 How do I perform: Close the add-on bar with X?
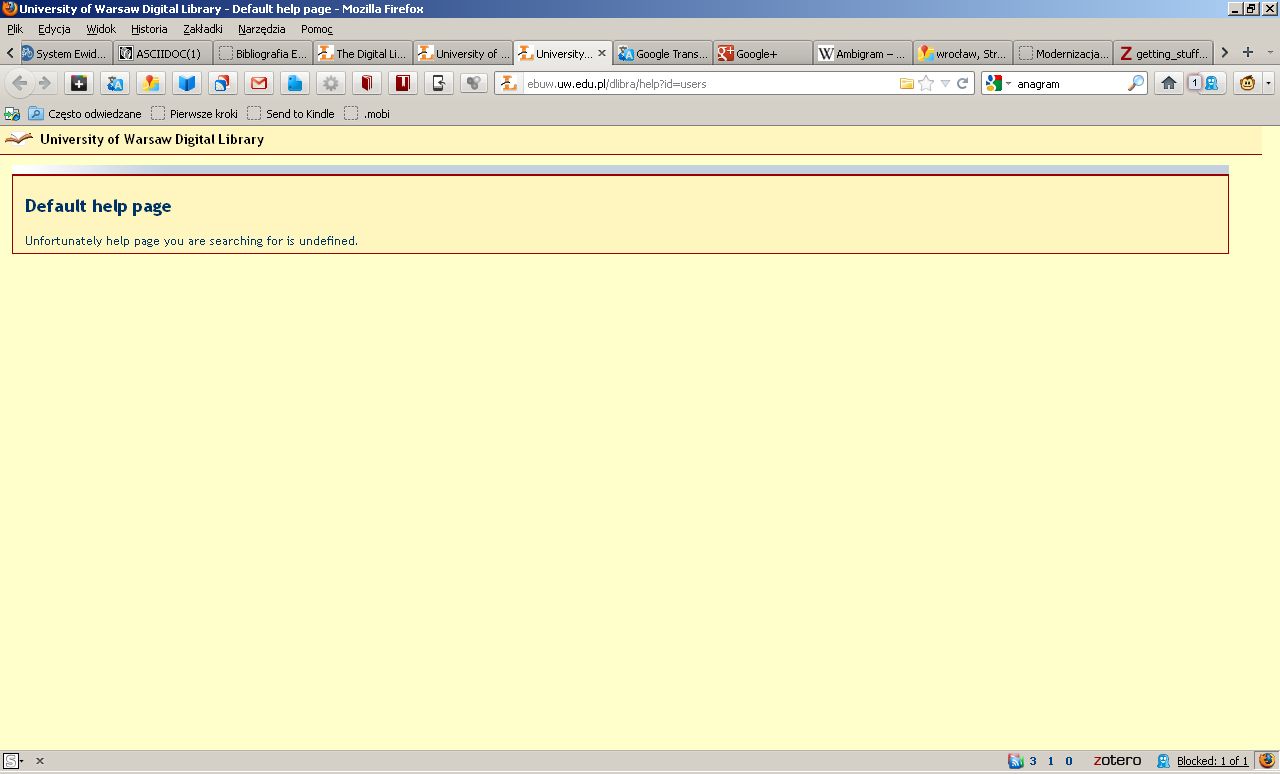[40, 761]
